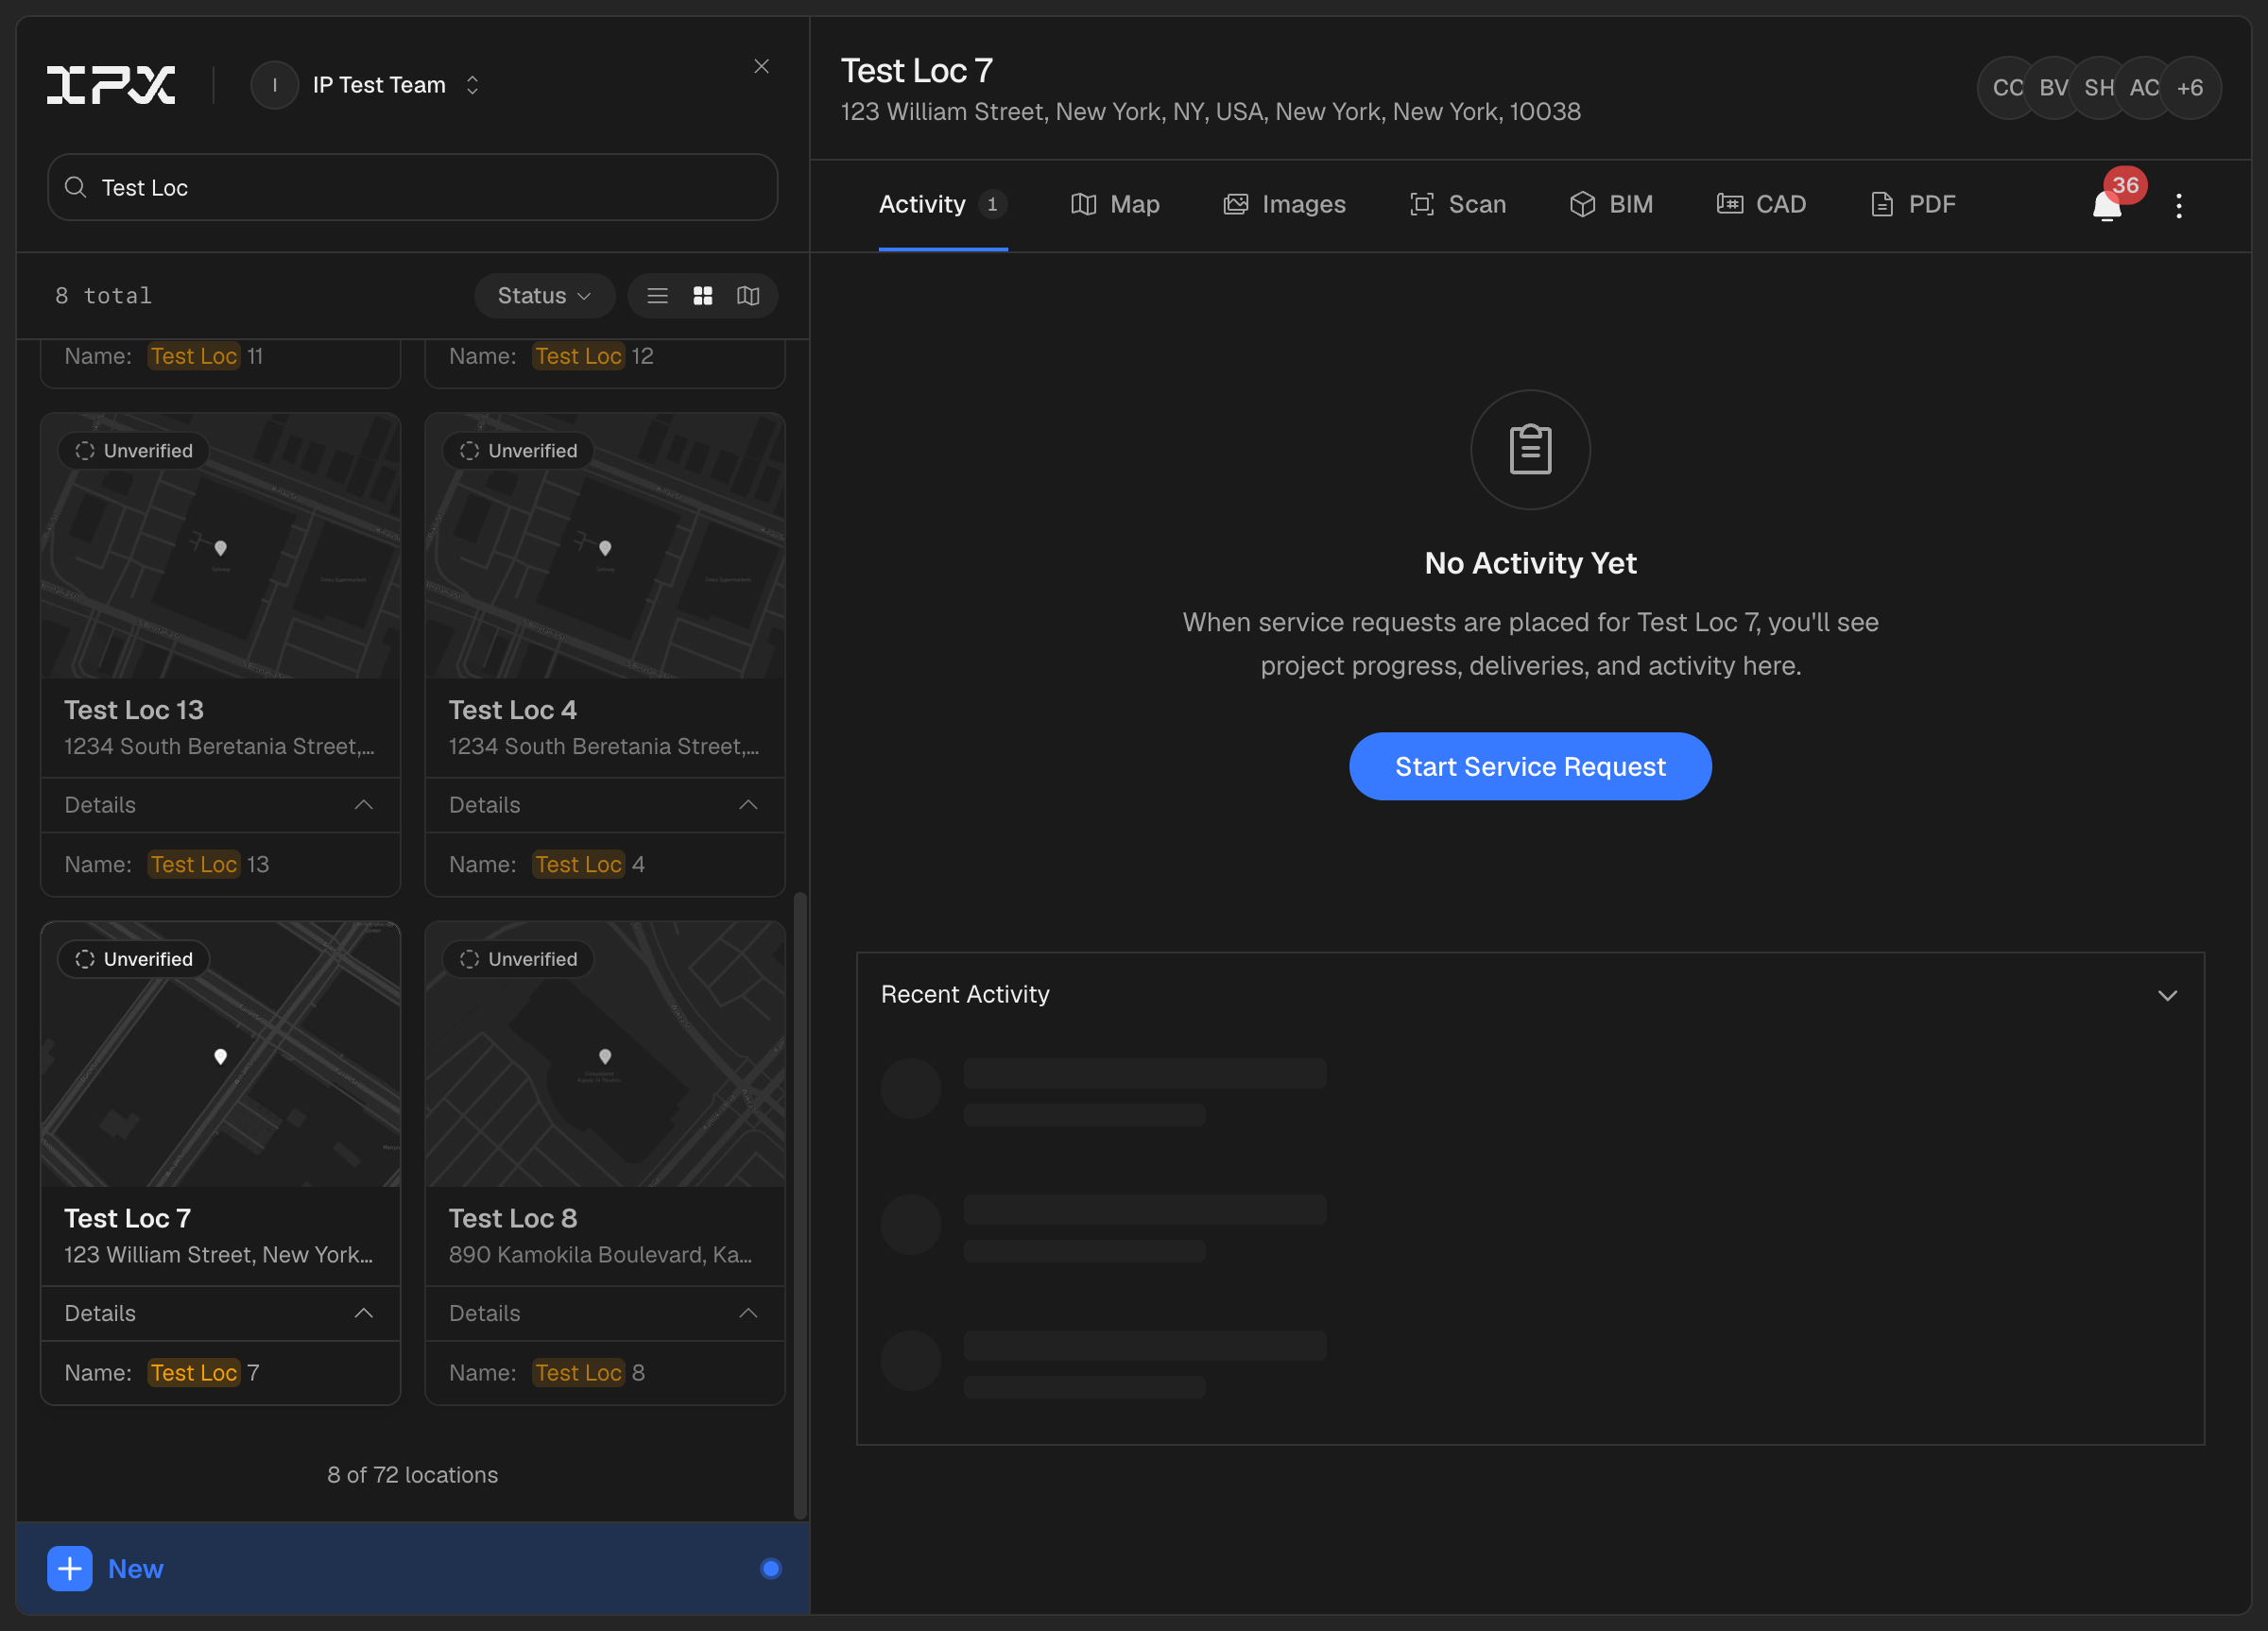Click Unverified badge on Test Loc 4

[x=518, y=451]
